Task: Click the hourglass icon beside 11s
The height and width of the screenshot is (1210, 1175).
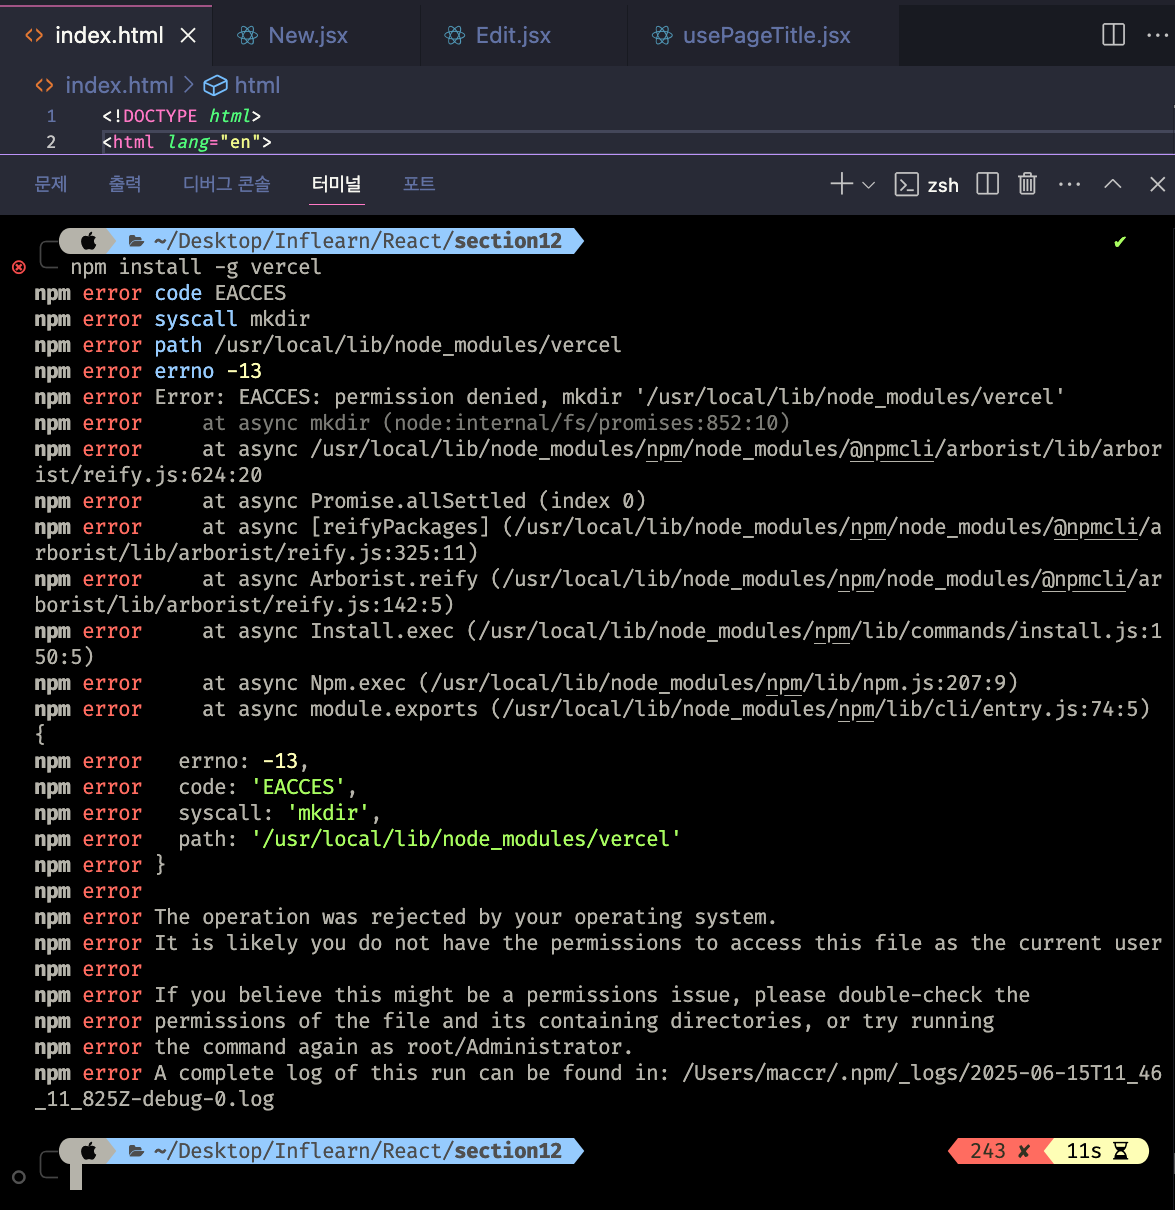Action: (1121, 1151)
